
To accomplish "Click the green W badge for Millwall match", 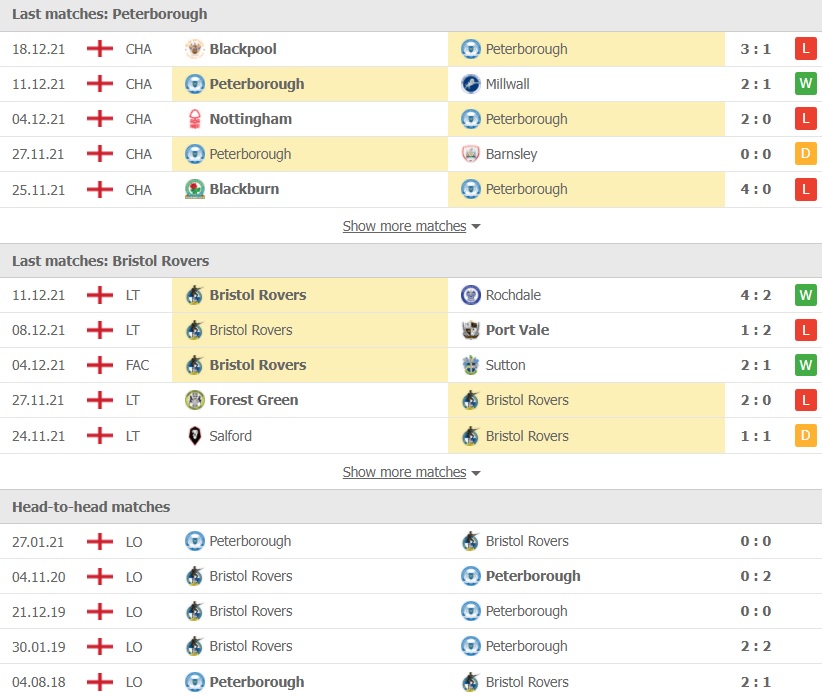I will 806,84.
